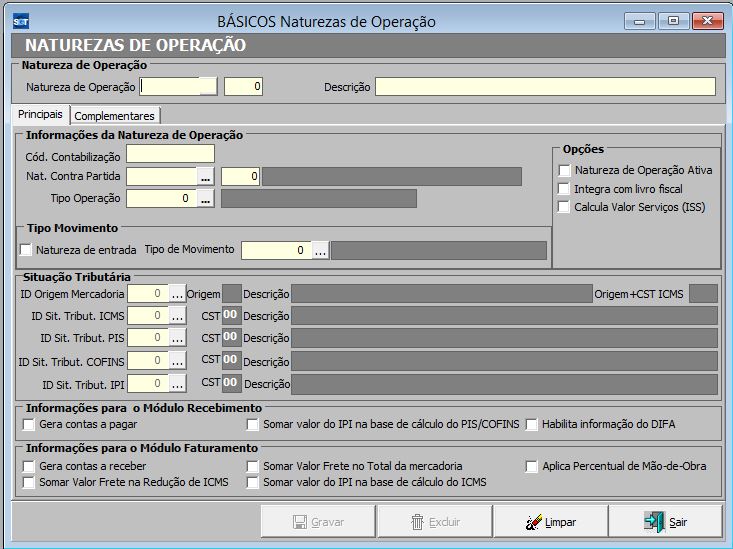The height and width of the screenshot is (549, 733).
Task: Focus the Cód. Contabilização input field
Action: coord(170,154)
